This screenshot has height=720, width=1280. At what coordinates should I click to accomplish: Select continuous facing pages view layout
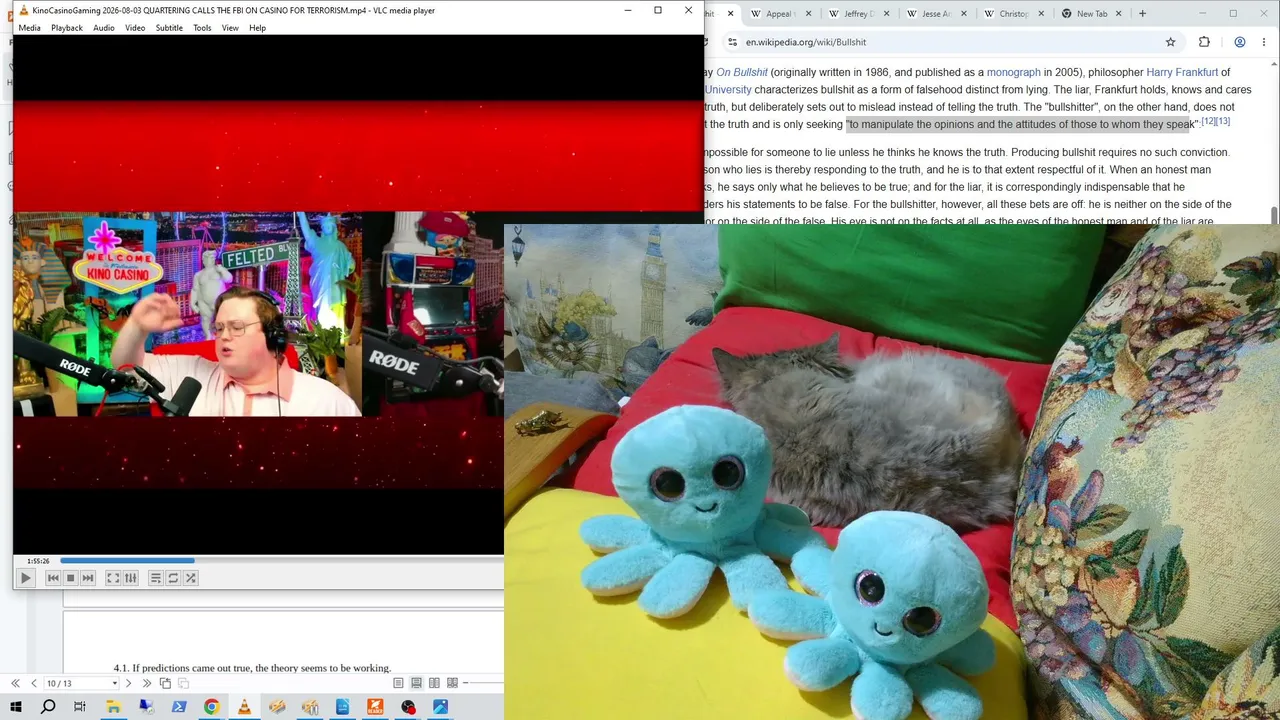point(452,683)
